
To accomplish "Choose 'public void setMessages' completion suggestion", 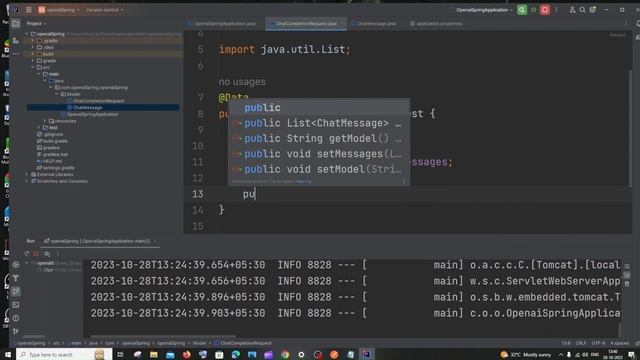I will coord(319,154).
